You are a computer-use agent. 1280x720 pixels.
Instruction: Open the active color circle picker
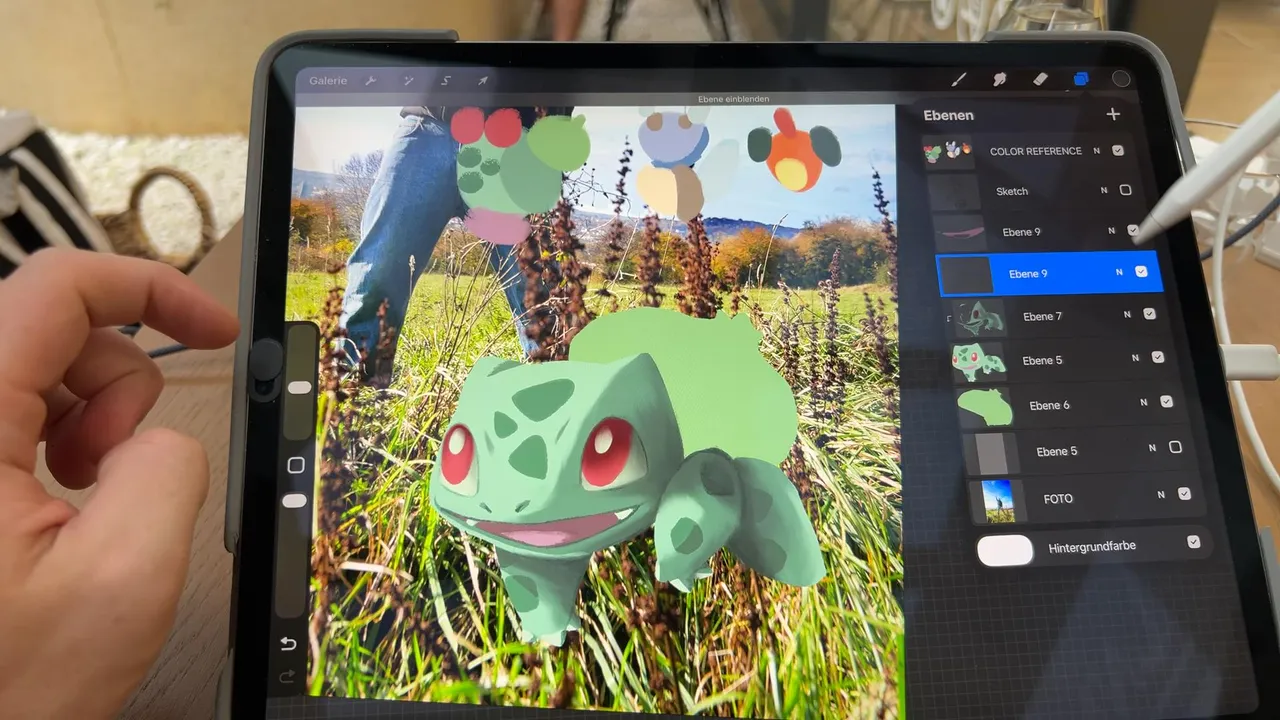(x=1121, y=79)
